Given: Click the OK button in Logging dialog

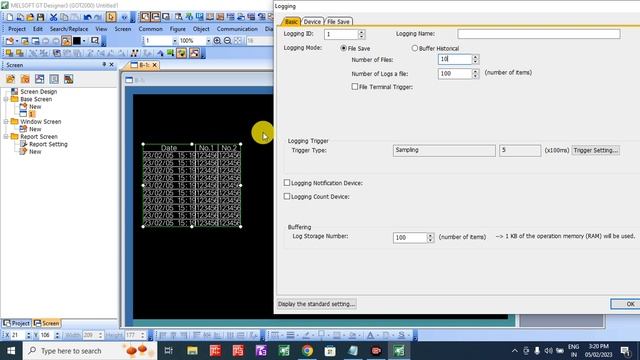Looking at the screenshot, I should point(626,304).
